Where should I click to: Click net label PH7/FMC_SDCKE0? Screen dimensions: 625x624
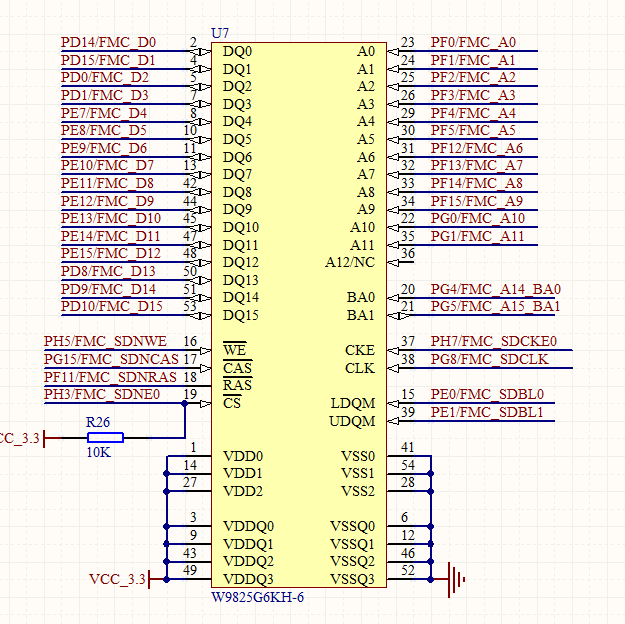tap(494, 342)
